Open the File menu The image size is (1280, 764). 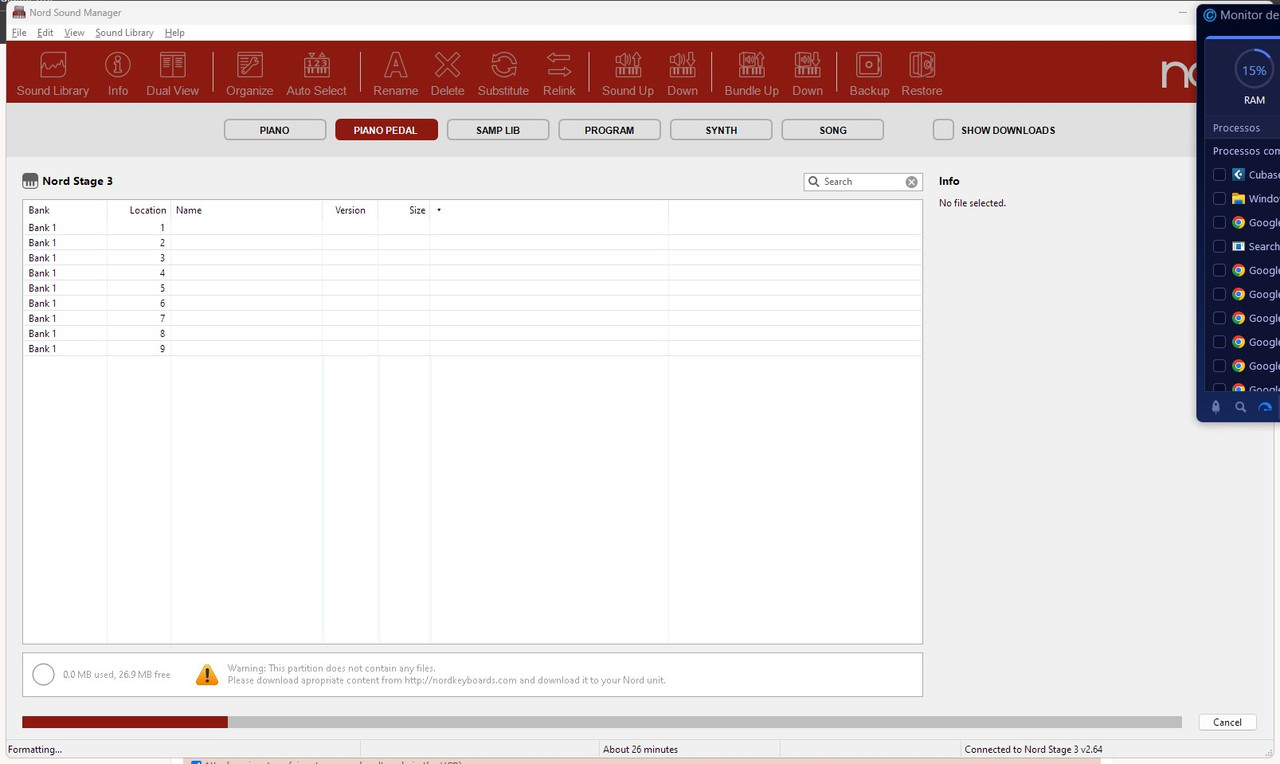coord(19,33)
